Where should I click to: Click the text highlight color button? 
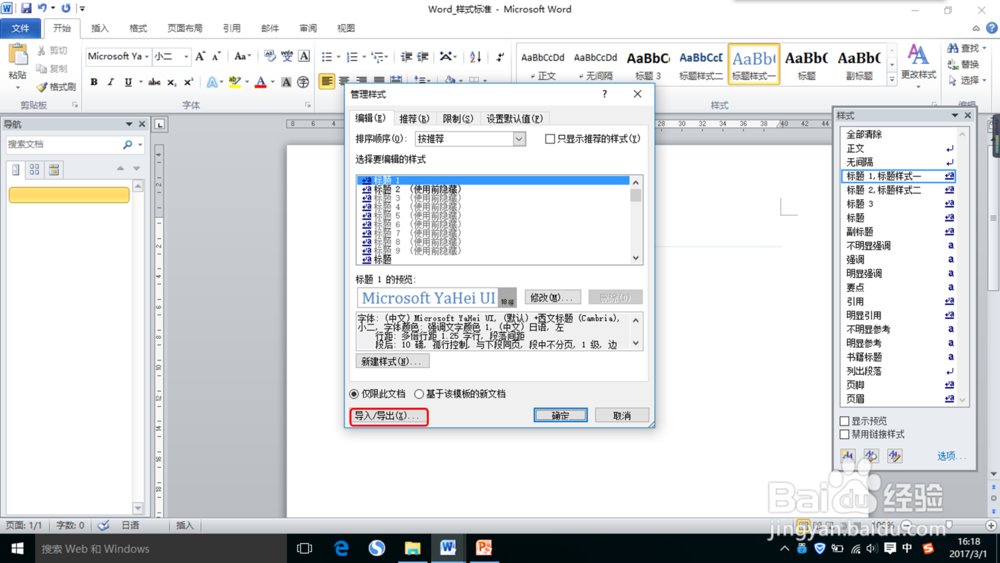tap(235, 82)
